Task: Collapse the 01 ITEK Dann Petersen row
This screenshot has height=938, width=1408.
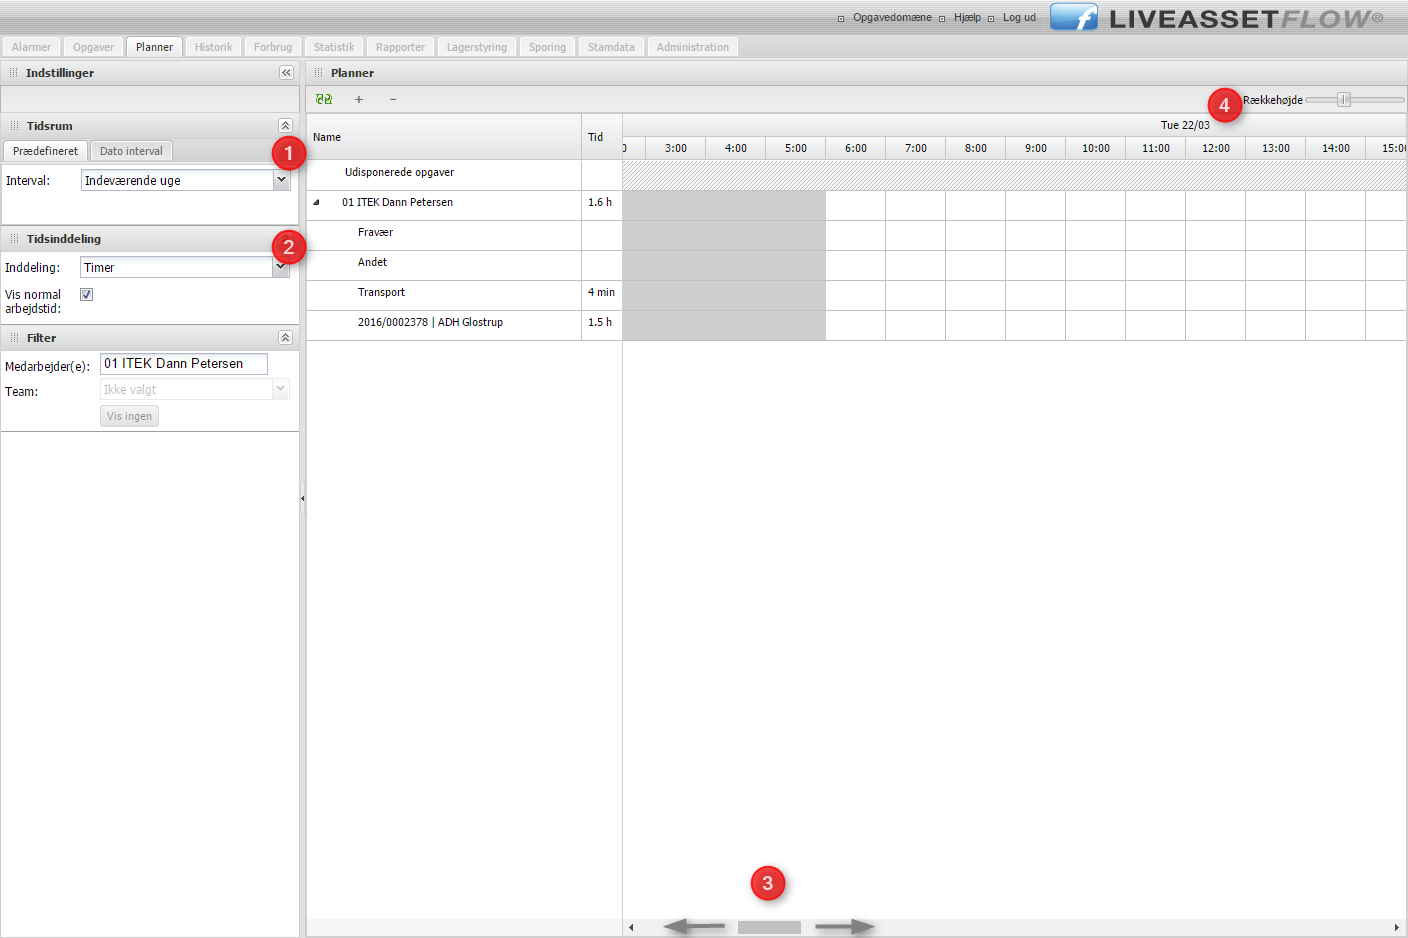Action: point(317,203)
